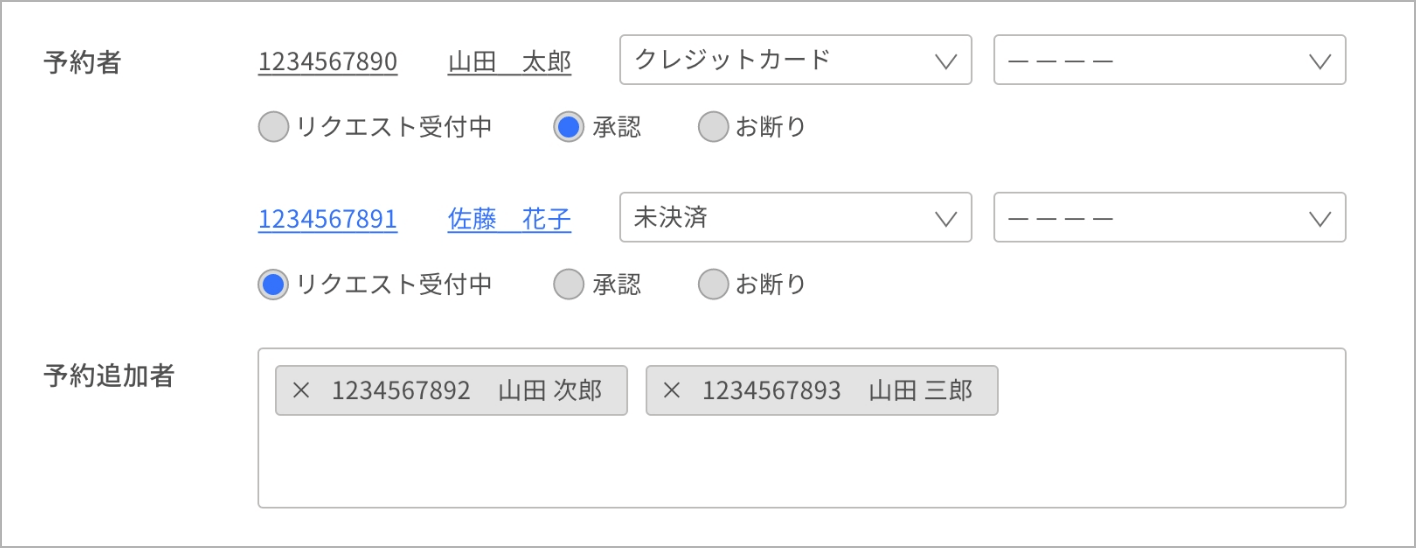Remove 山田 次郎 tag with × icon

(x=301, y=391)
